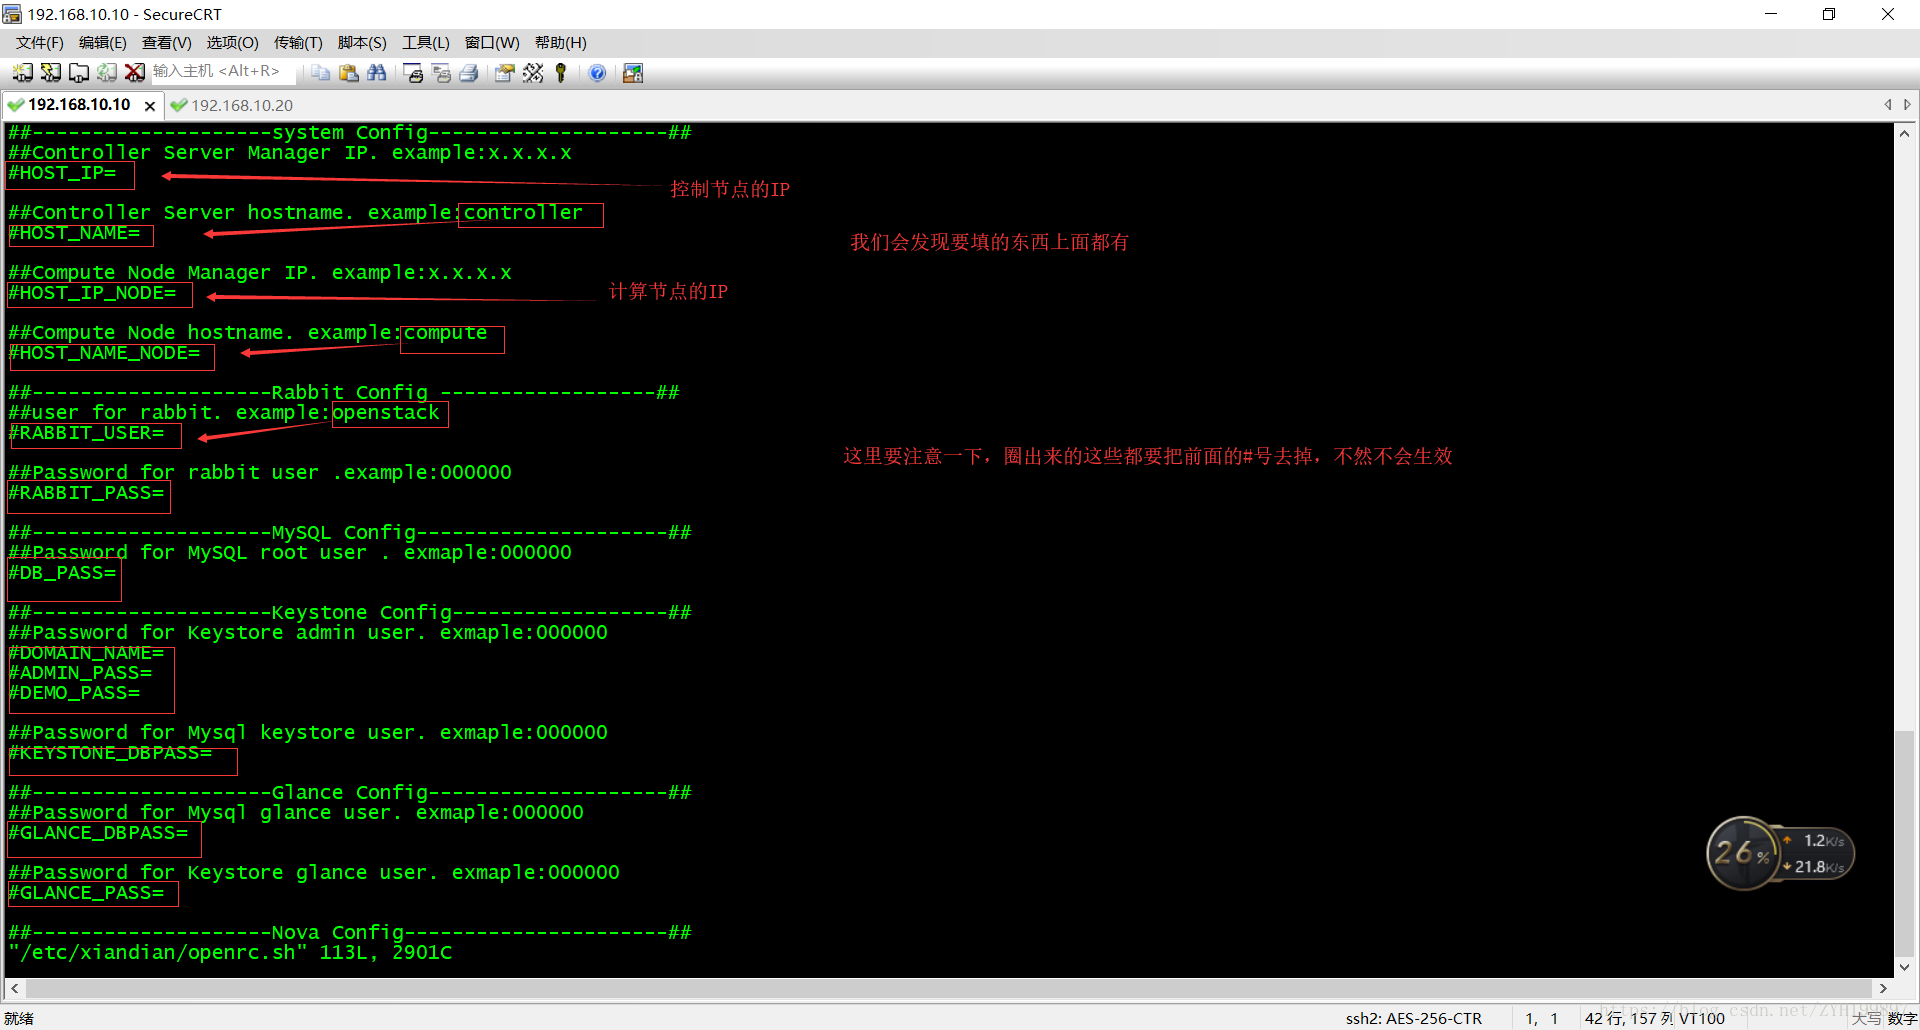Click horizontal scrollbar left arrow
This screenshot has width=1920, height=1030.
click(x=15, y=988)
